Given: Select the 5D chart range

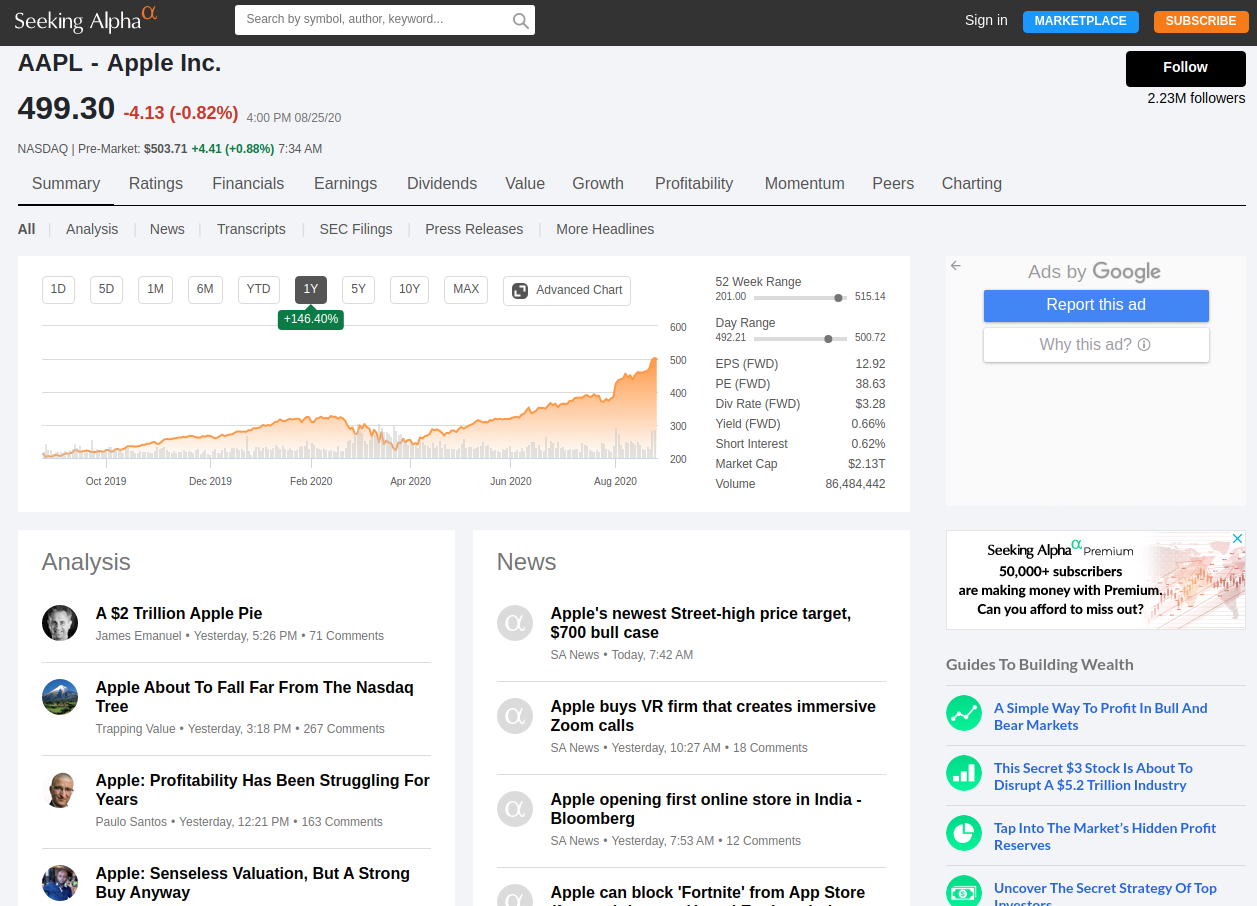Looking at the screenshot, I should (106, 290).
